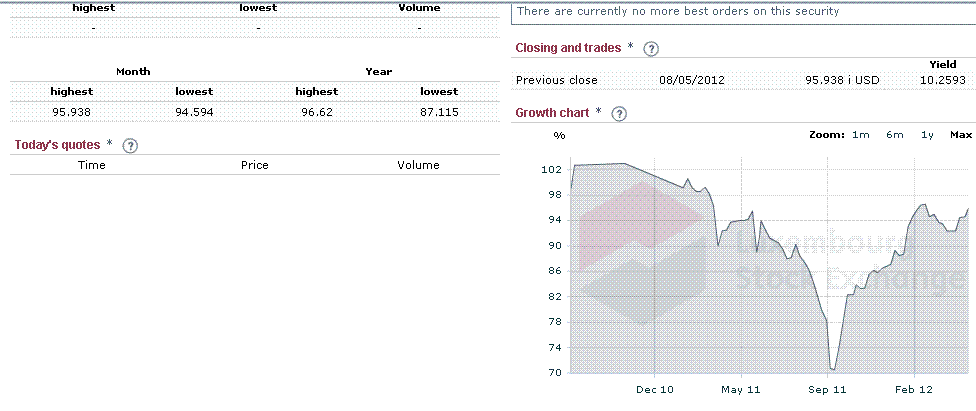Screen dimensions: 976x411
Task: Click the Price column header
Action: click(x=255, y=165)
